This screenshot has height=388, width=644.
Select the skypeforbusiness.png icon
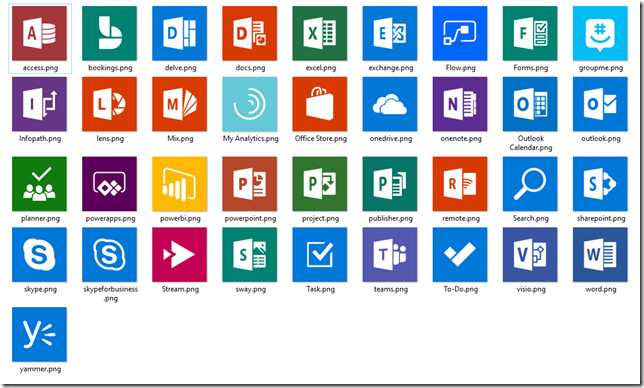(110, 255)
